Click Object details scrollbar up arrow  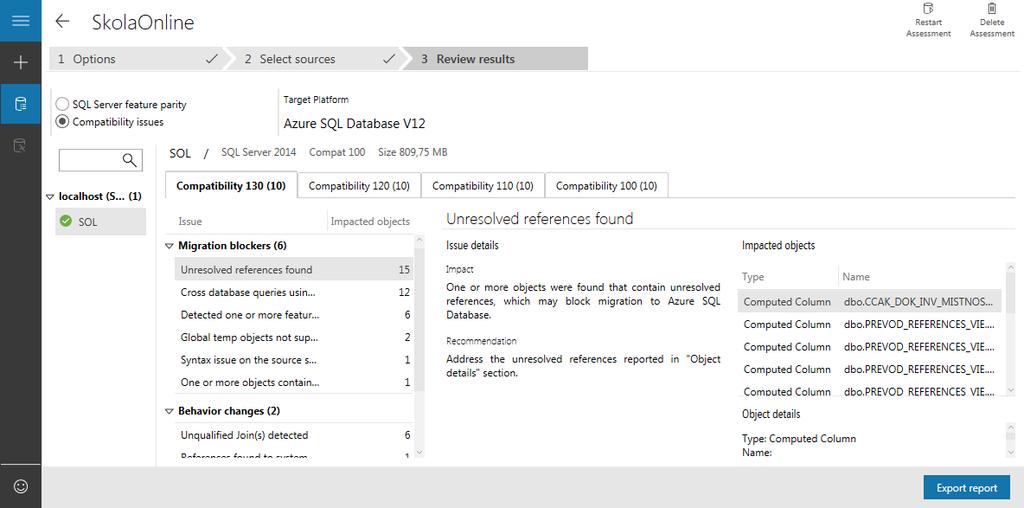click(1011, 428)
